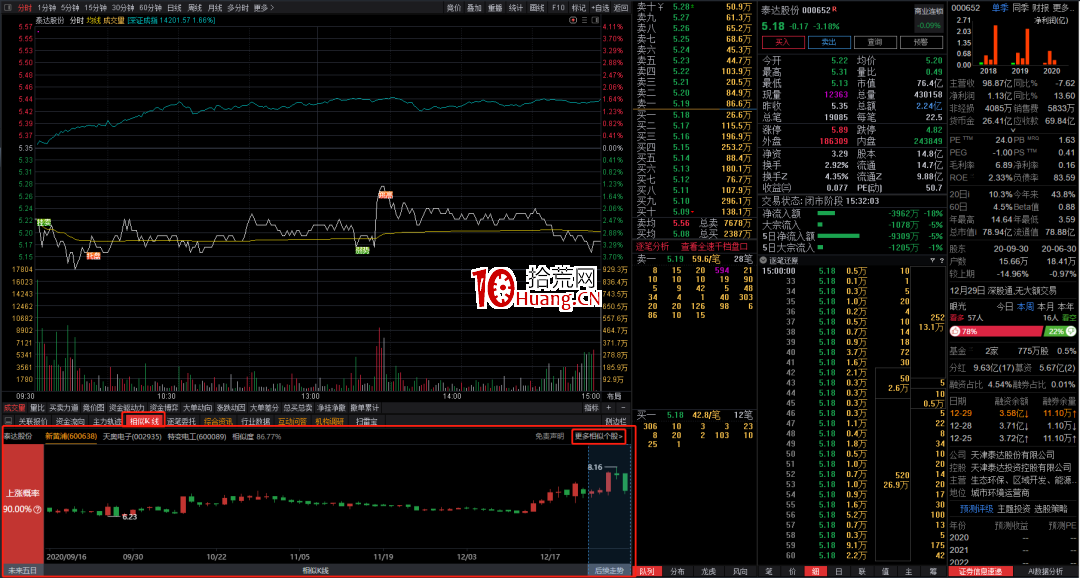Click the panel icon left of 关联报价
The height and width of the screenshot is (578, 1080).
(x=8, y=420)
